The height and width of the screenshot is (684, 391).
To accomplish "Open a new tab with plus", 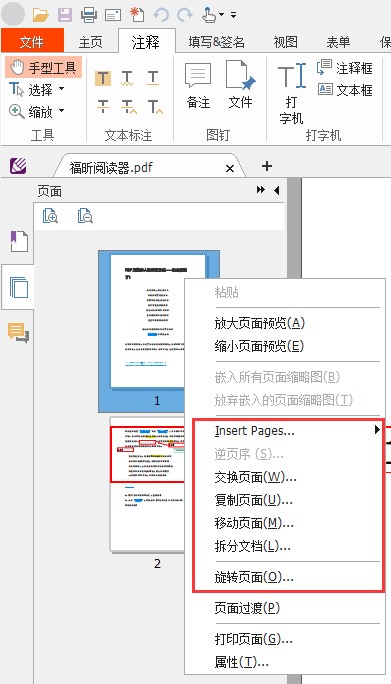I will 267,166.
